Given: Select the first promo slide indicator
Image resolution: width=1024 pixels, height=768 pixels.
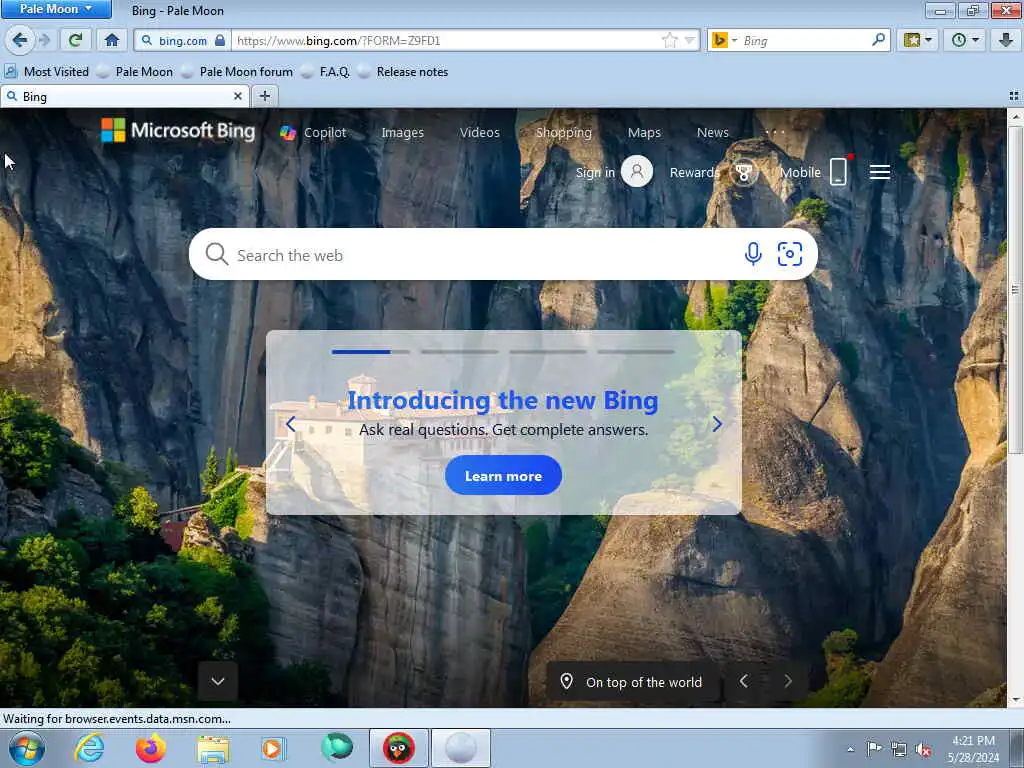Looking at the screenshot, I should tap(370, 352).
